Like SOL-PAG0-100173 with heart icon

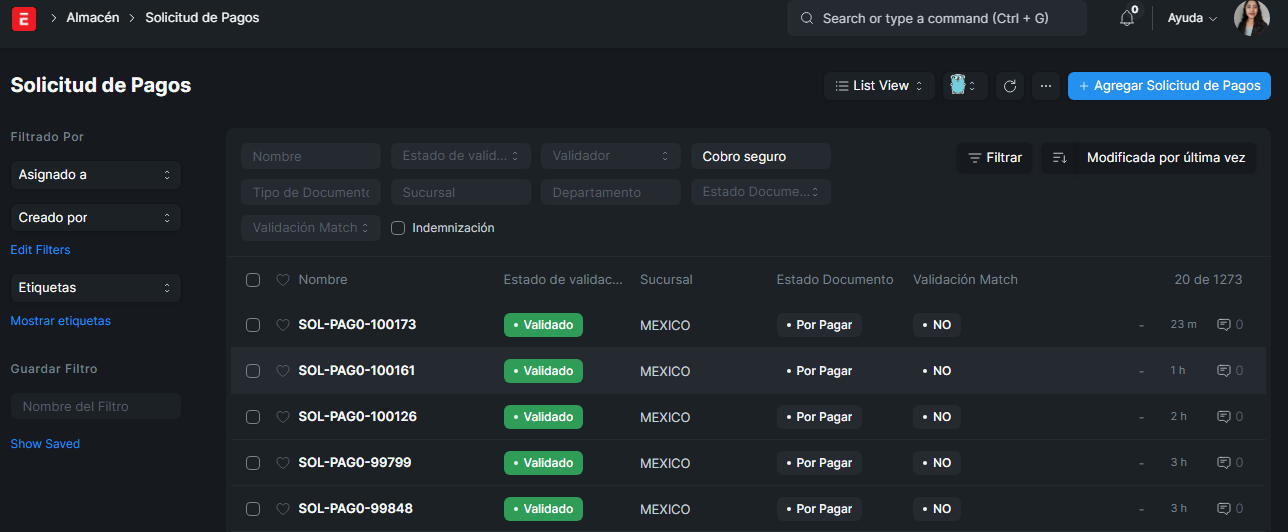coord(282,325)
